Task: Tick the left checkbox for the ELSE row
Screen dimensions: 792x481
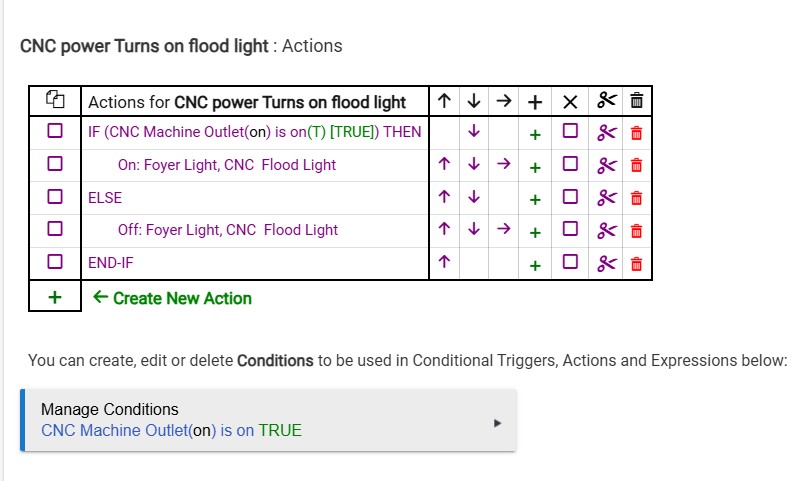Action: click(55, 198)
